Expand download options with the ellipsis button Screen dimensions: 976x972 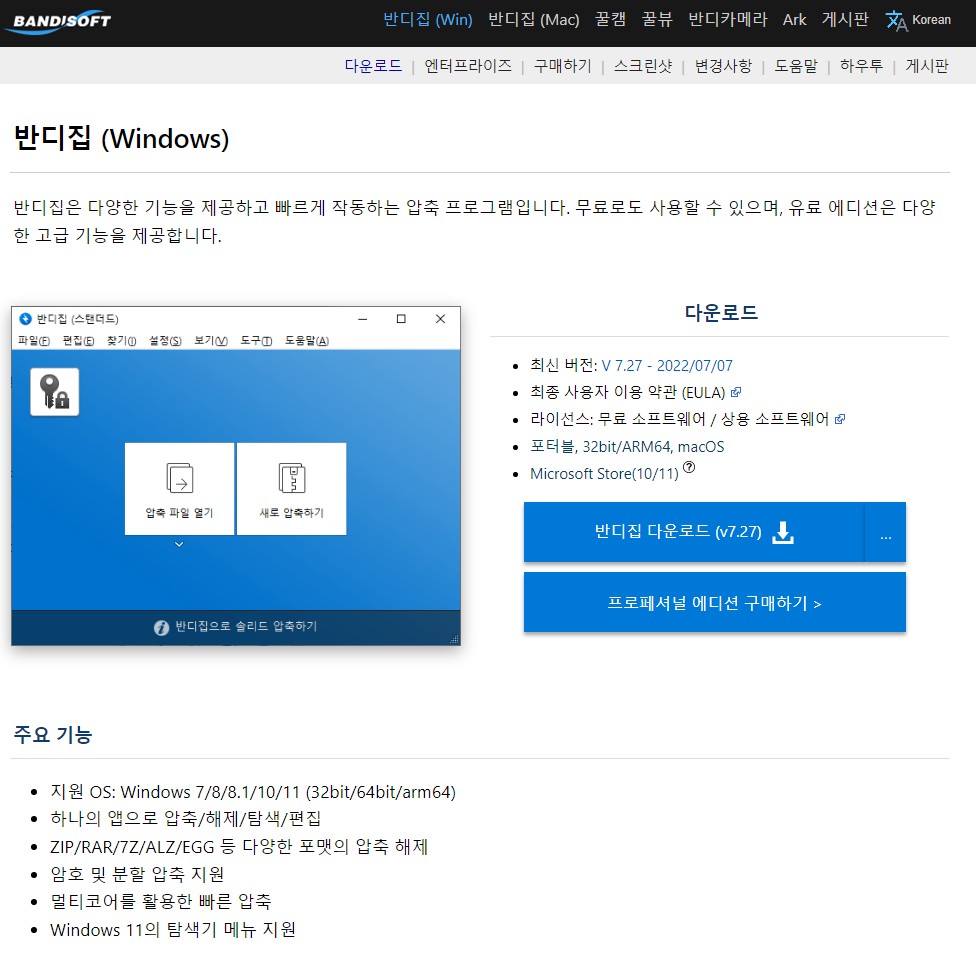(885, 533)
